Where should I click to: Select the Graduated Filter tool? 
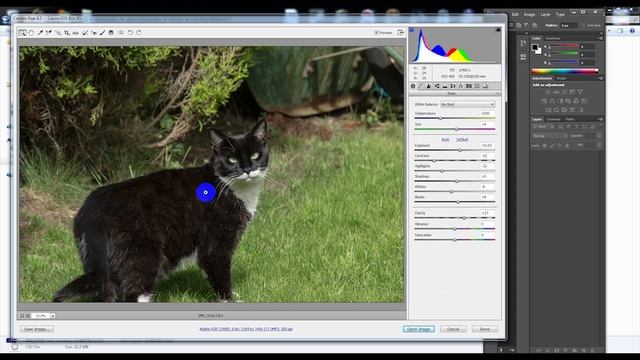pos(111,33)
